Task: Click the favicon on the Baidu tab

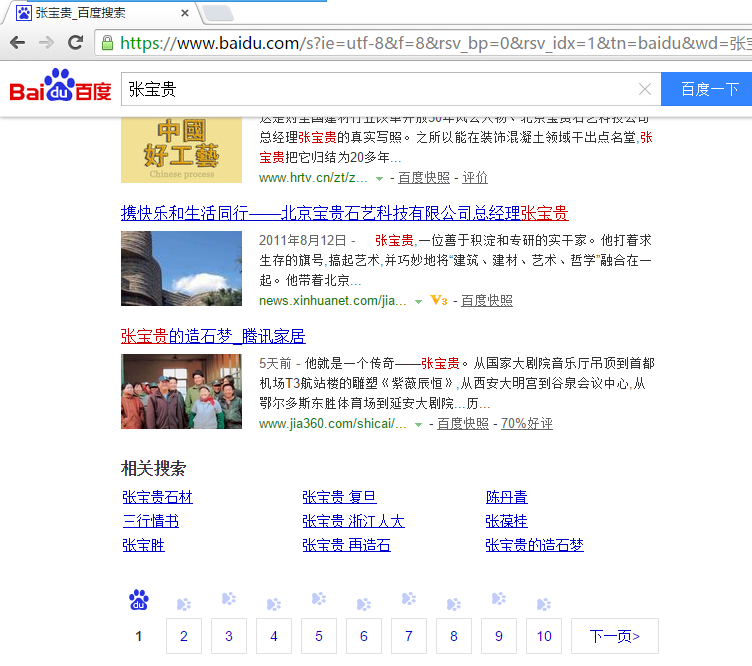Action: (24, 13)
